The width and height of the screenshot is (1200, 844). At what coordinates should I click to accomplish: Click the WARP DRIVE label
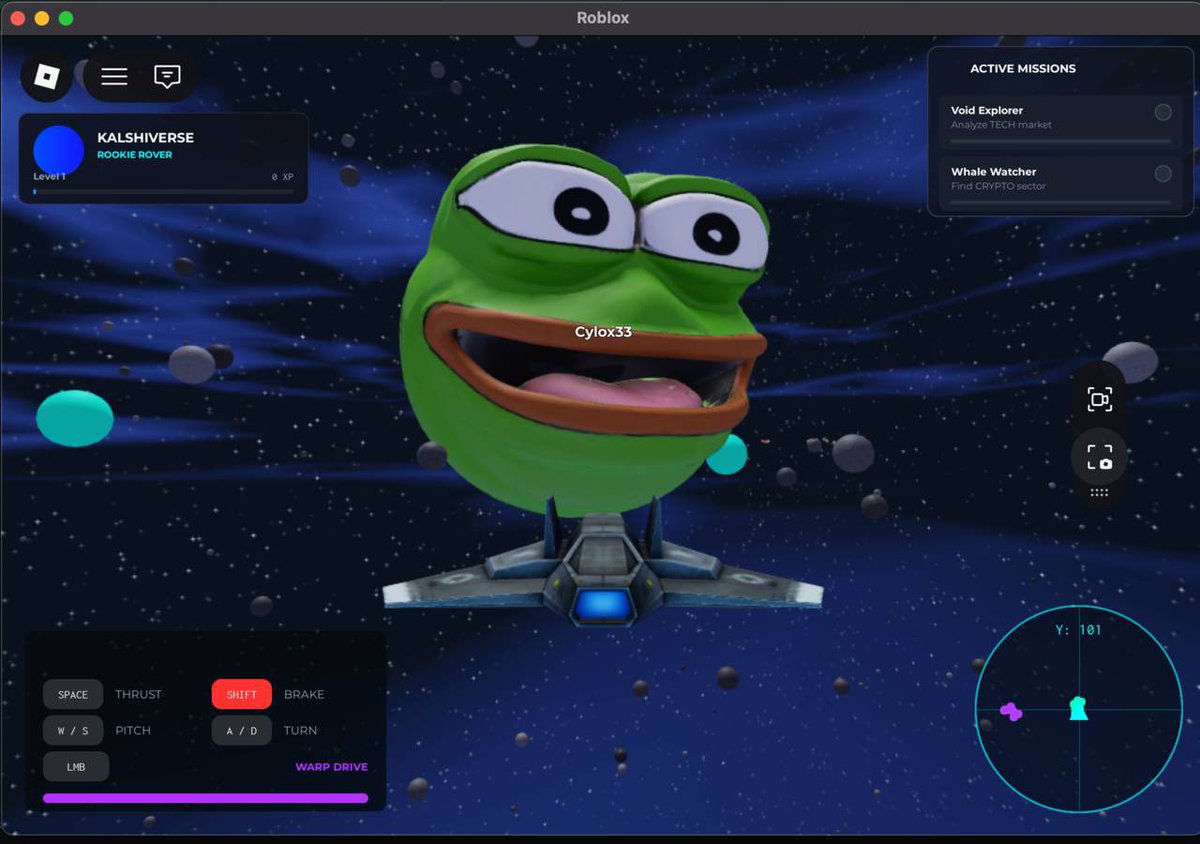pyautogui.click(x=332, y=767)
